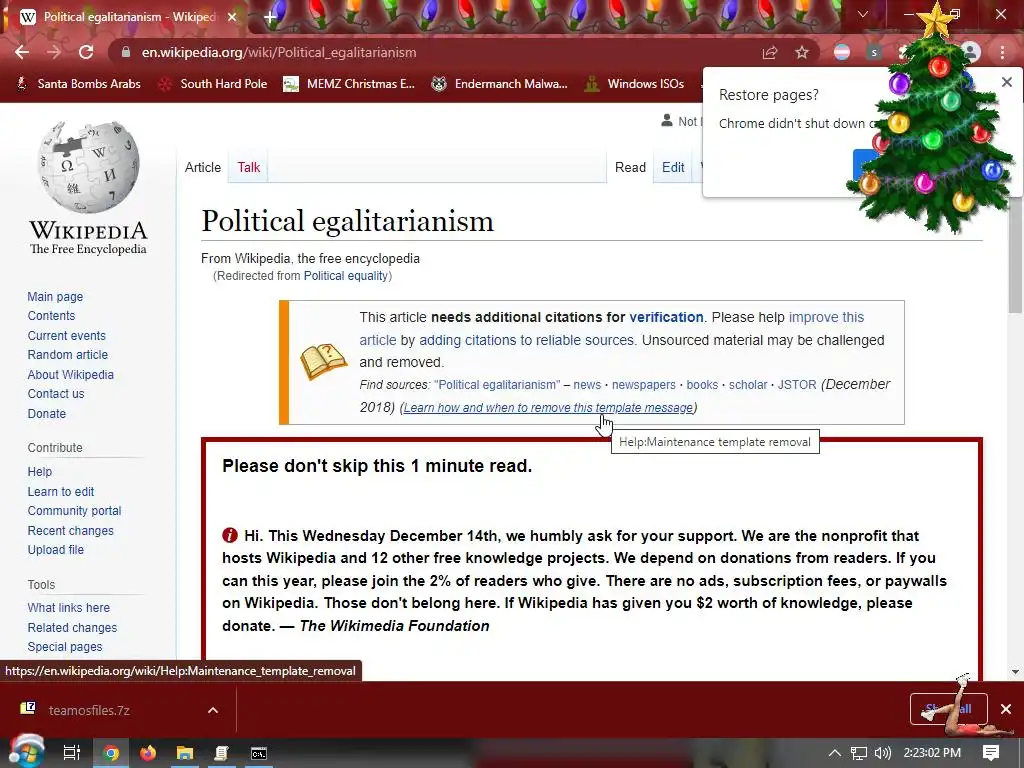The height and width of the screenshot is (768, 1024).
Task: Open tab search dropdown chevron
Action: (863, 14)
